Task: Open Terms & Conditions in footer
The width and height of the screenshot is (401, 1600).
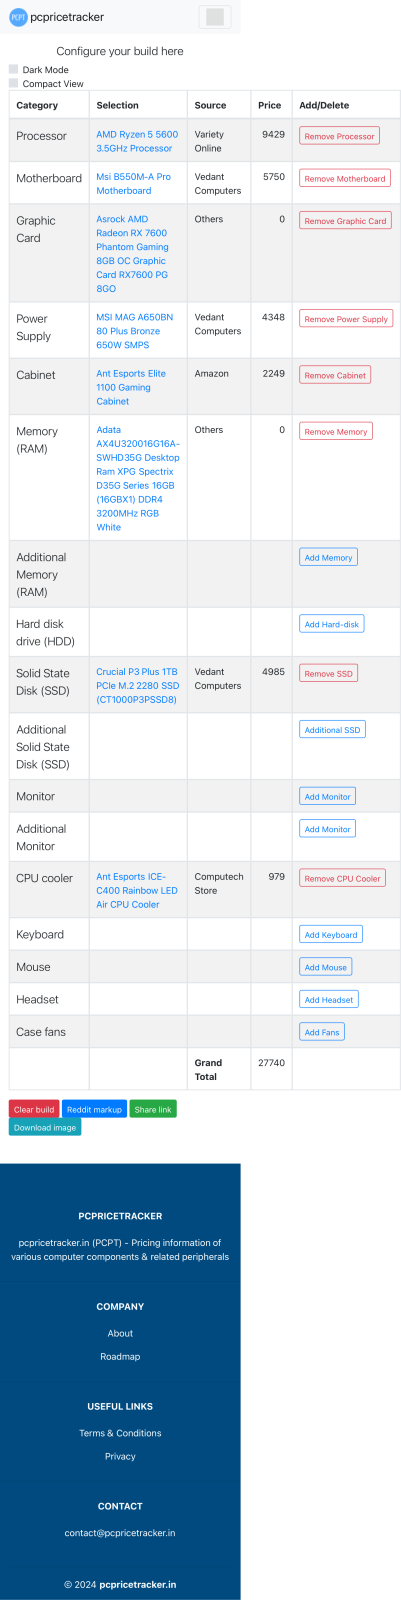Action: coord(120,1433)
